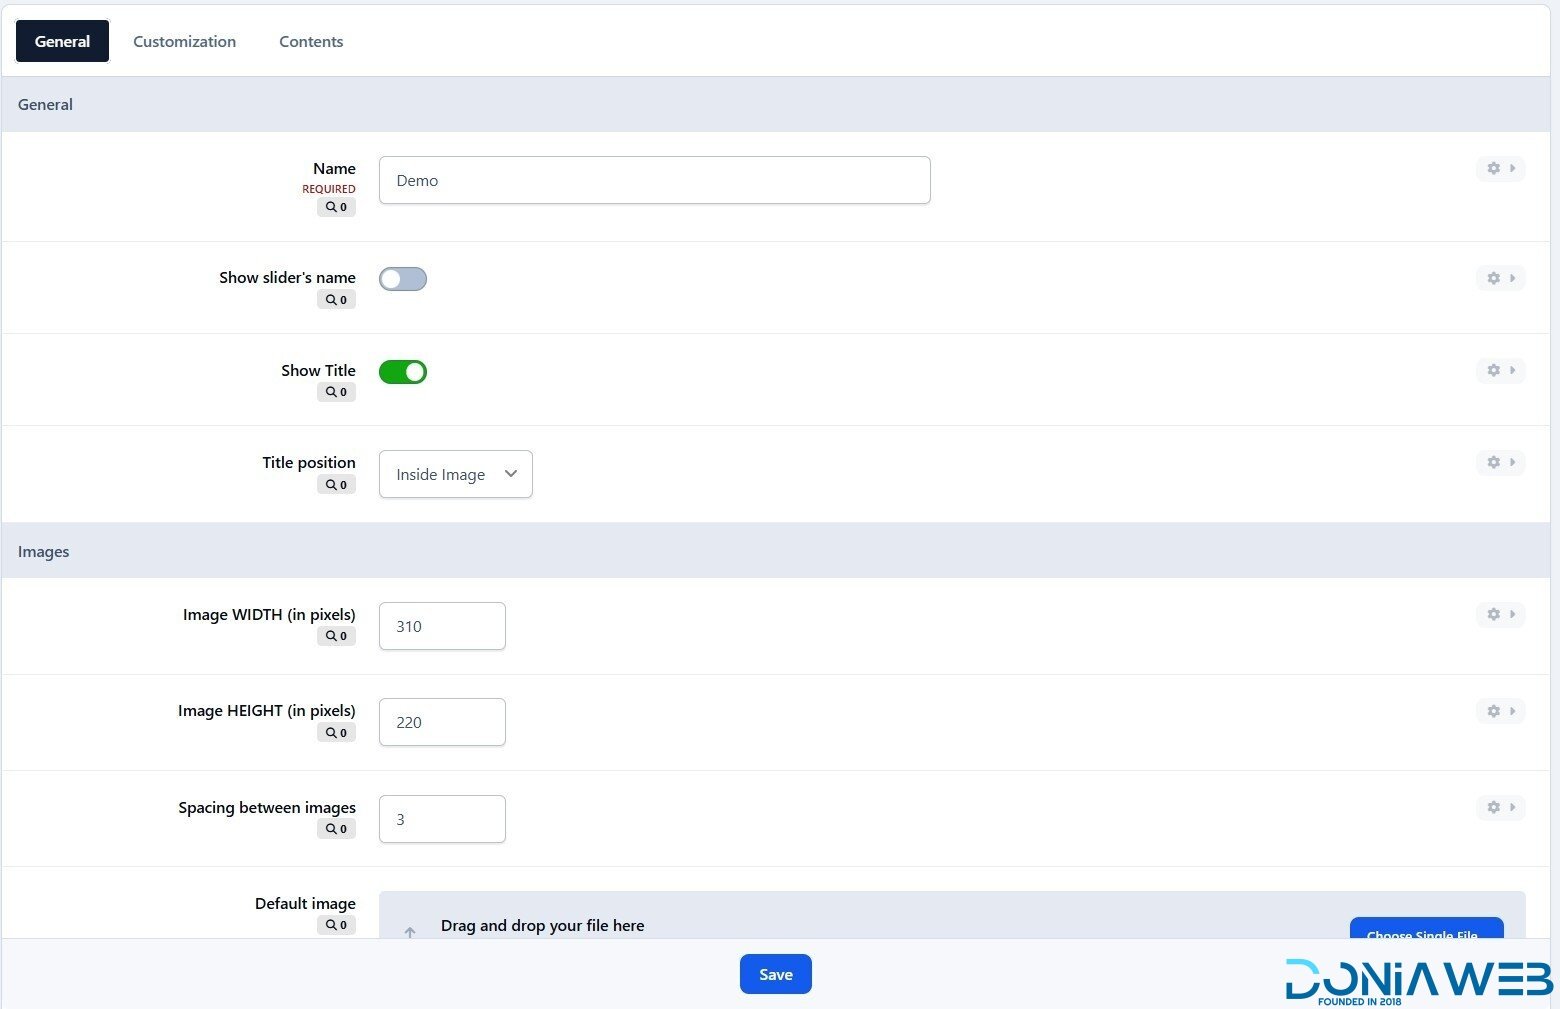The height and width of the screenshot is (1009, 1560).
Task: Click the Choose Single File button
Action: pyautogui.click(x=1426, y=929)
